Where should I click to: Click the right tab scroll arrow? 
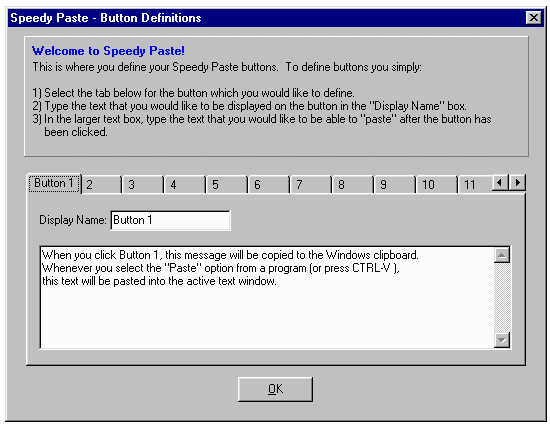(517, 183)
